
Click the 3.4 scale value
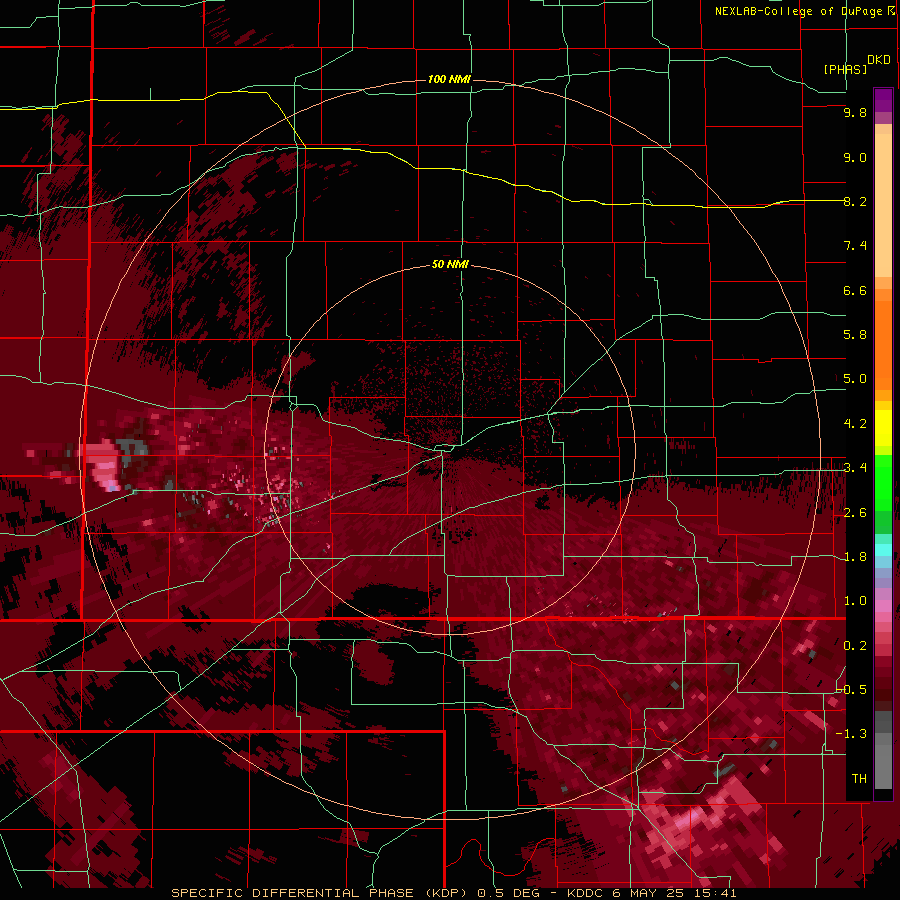(855, 468)
